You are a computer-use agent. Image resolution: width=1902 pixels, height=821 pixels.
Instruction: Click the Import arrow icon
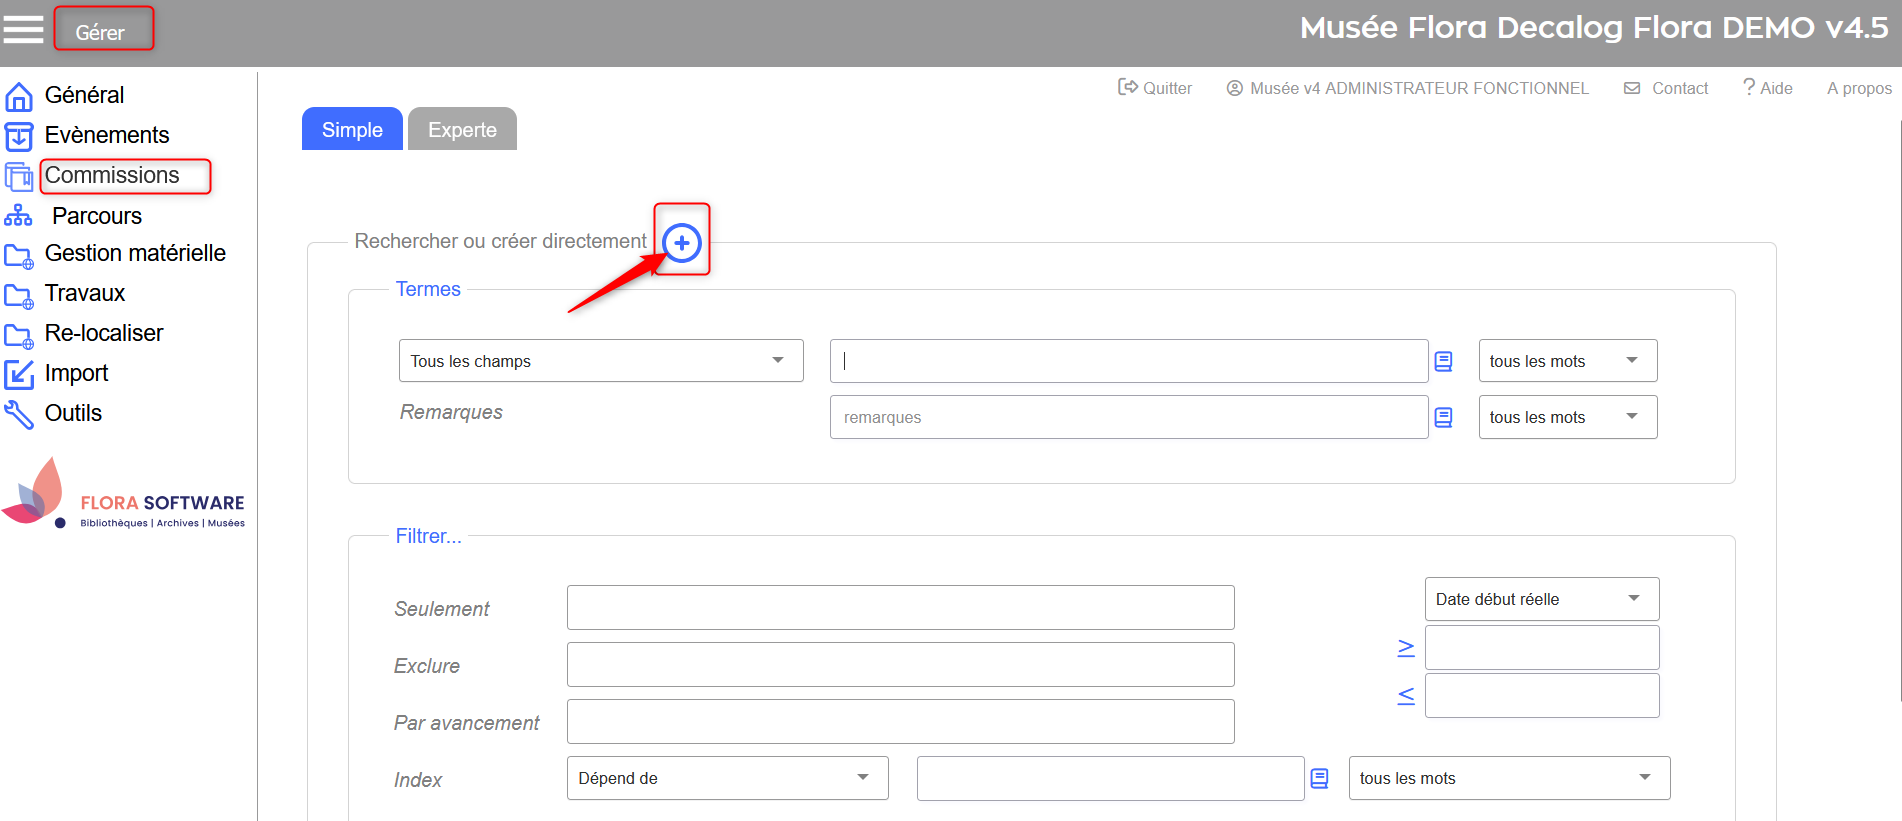pyautogui.click(x=19, y=374)
